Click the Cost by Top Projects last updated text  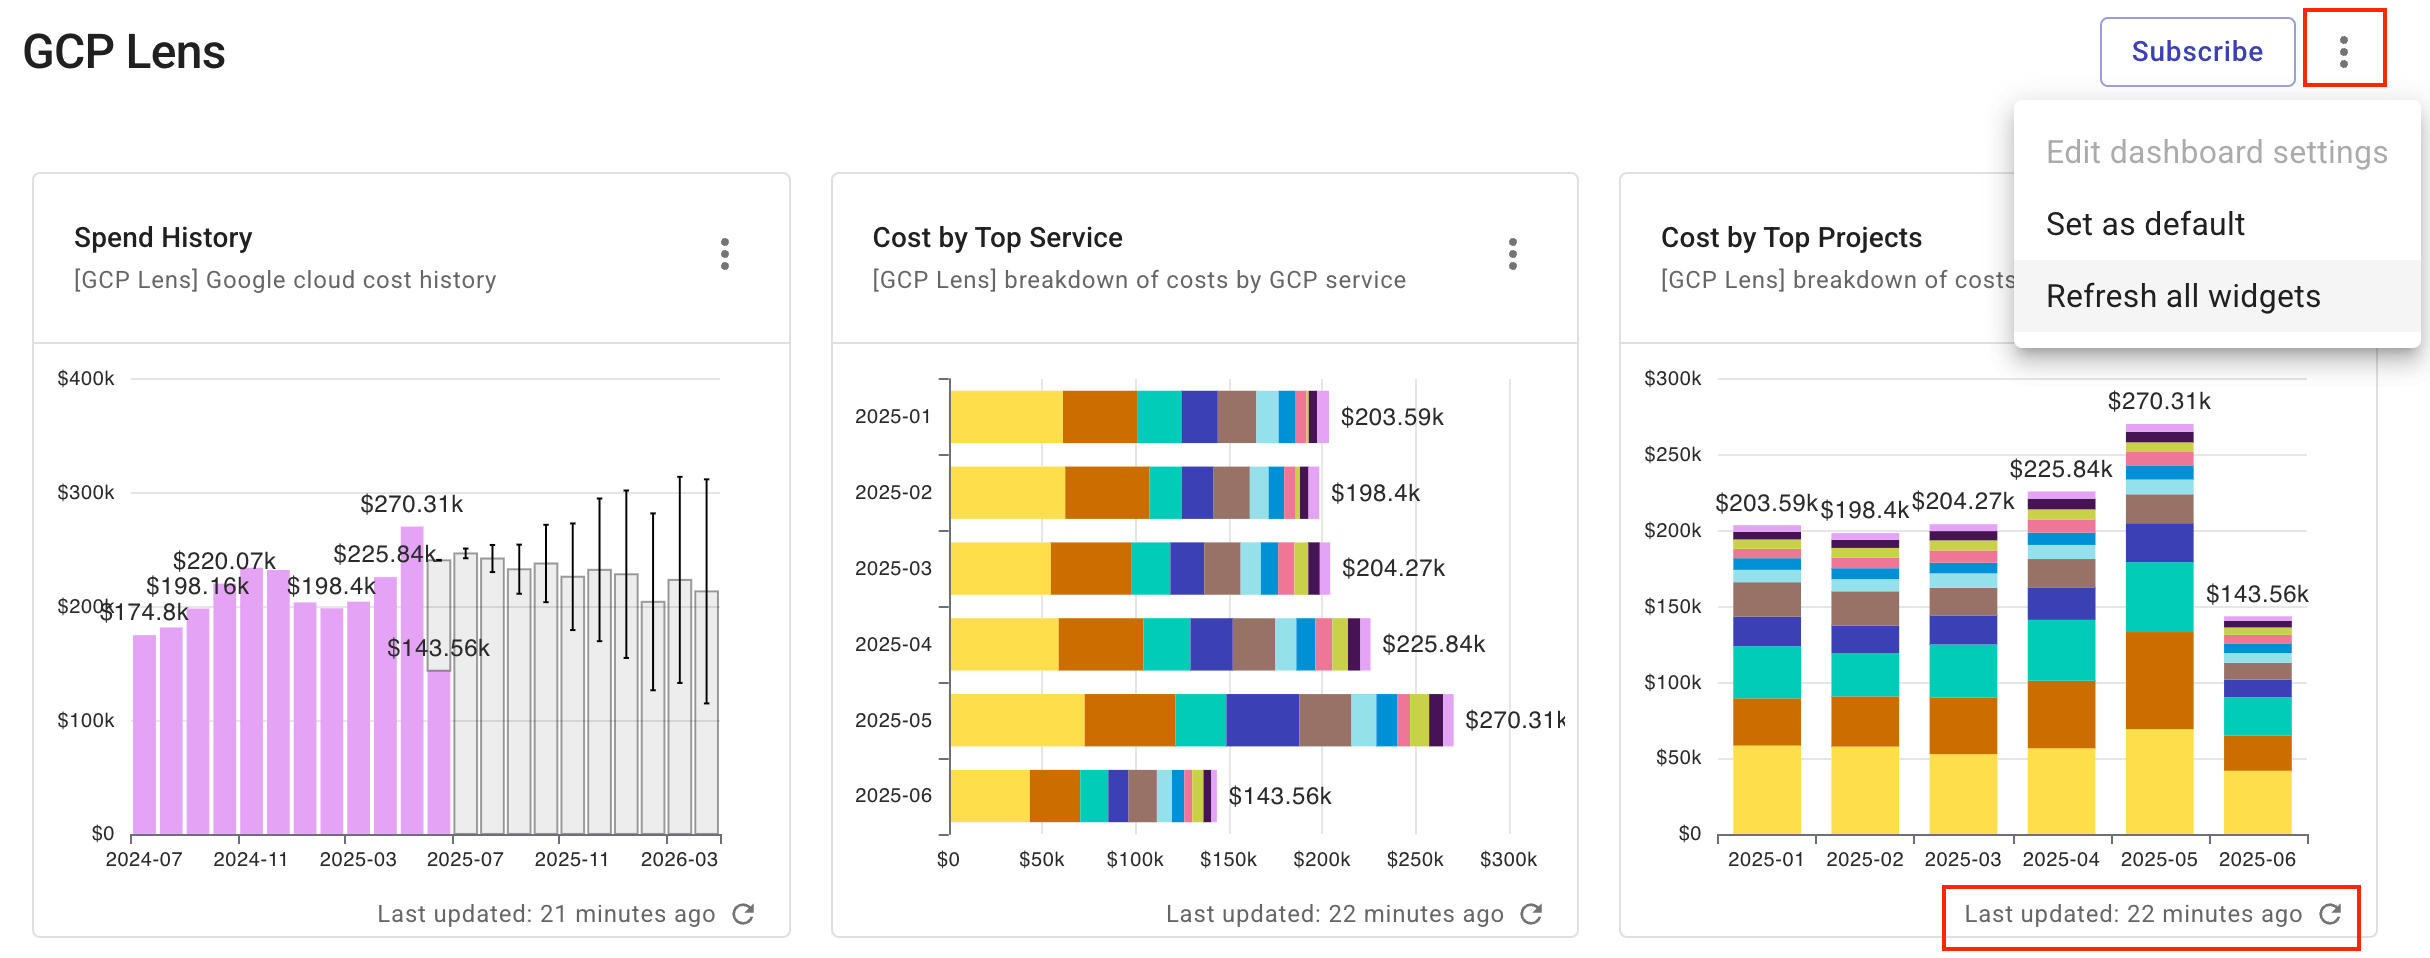tap(2133, 914)
